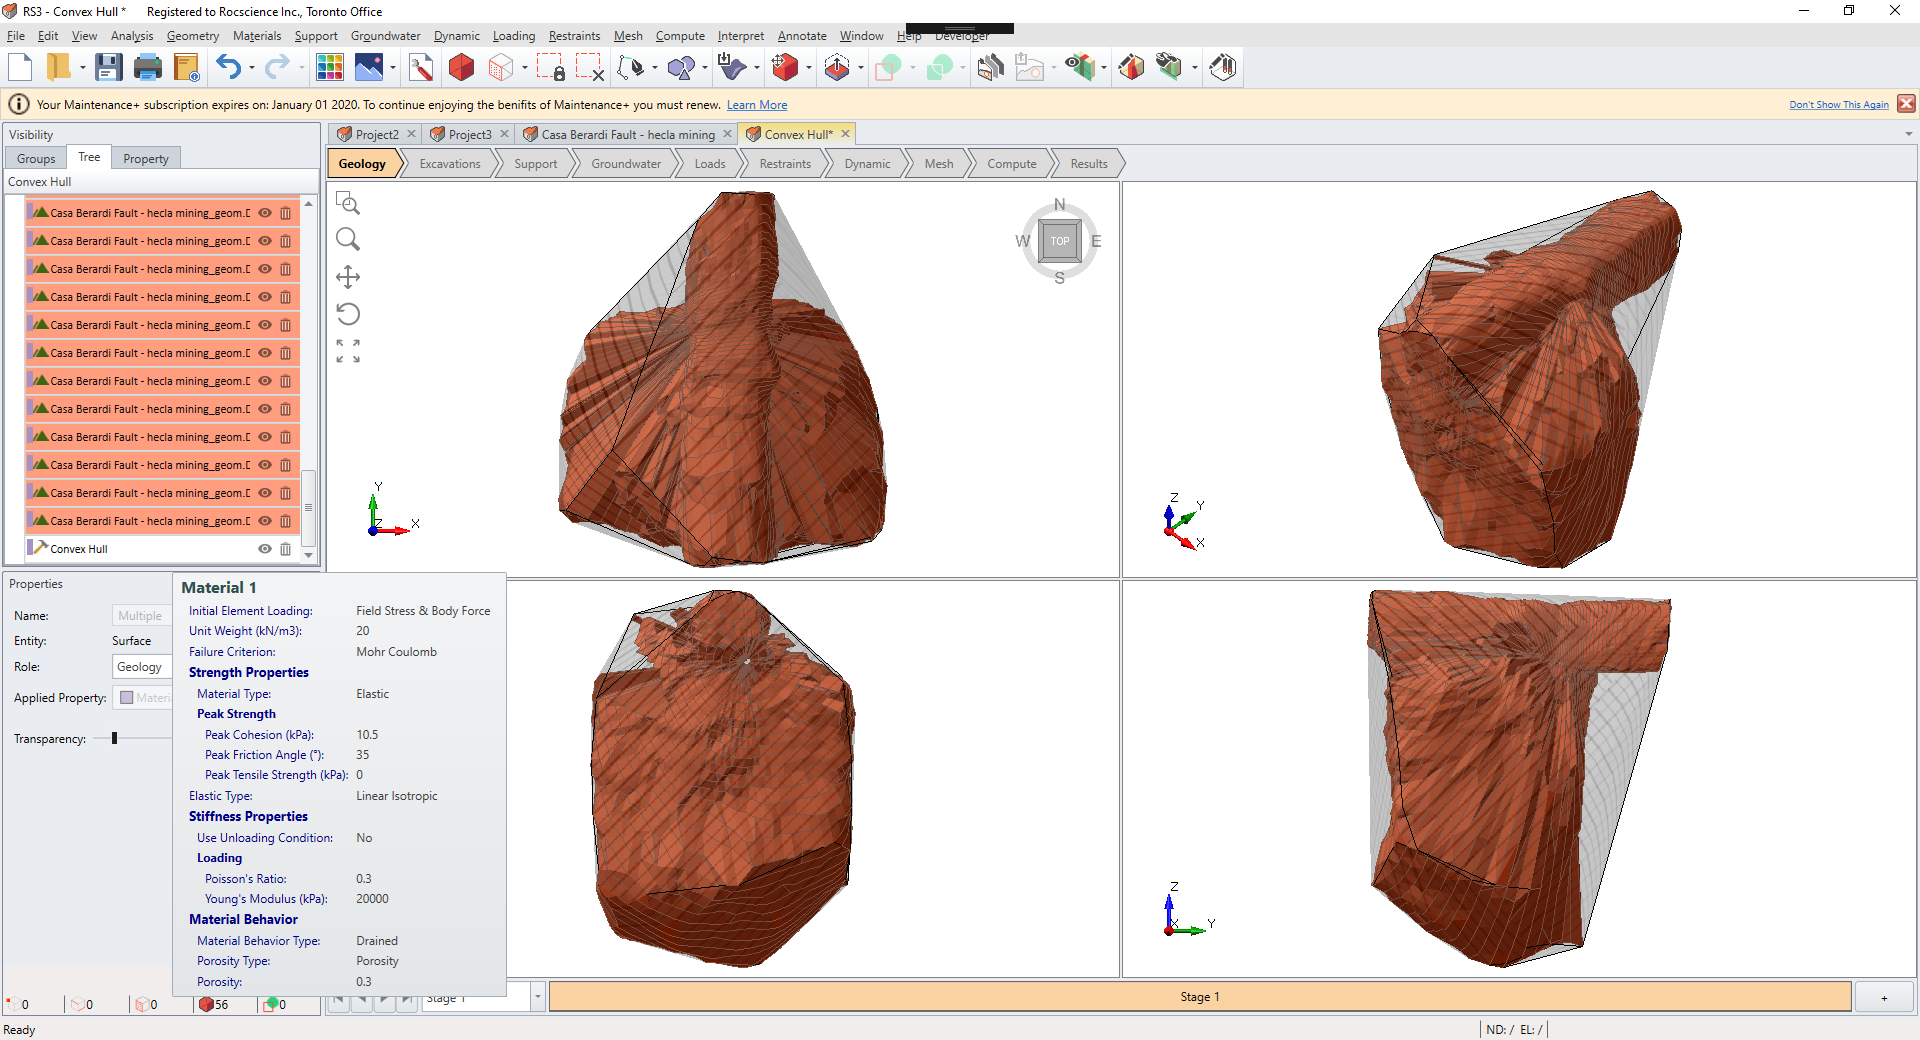Viewport: 1920px width, 1040px height.
Task: Hide the Convex Hull using its eye icon
Action: tap(263, 548)
